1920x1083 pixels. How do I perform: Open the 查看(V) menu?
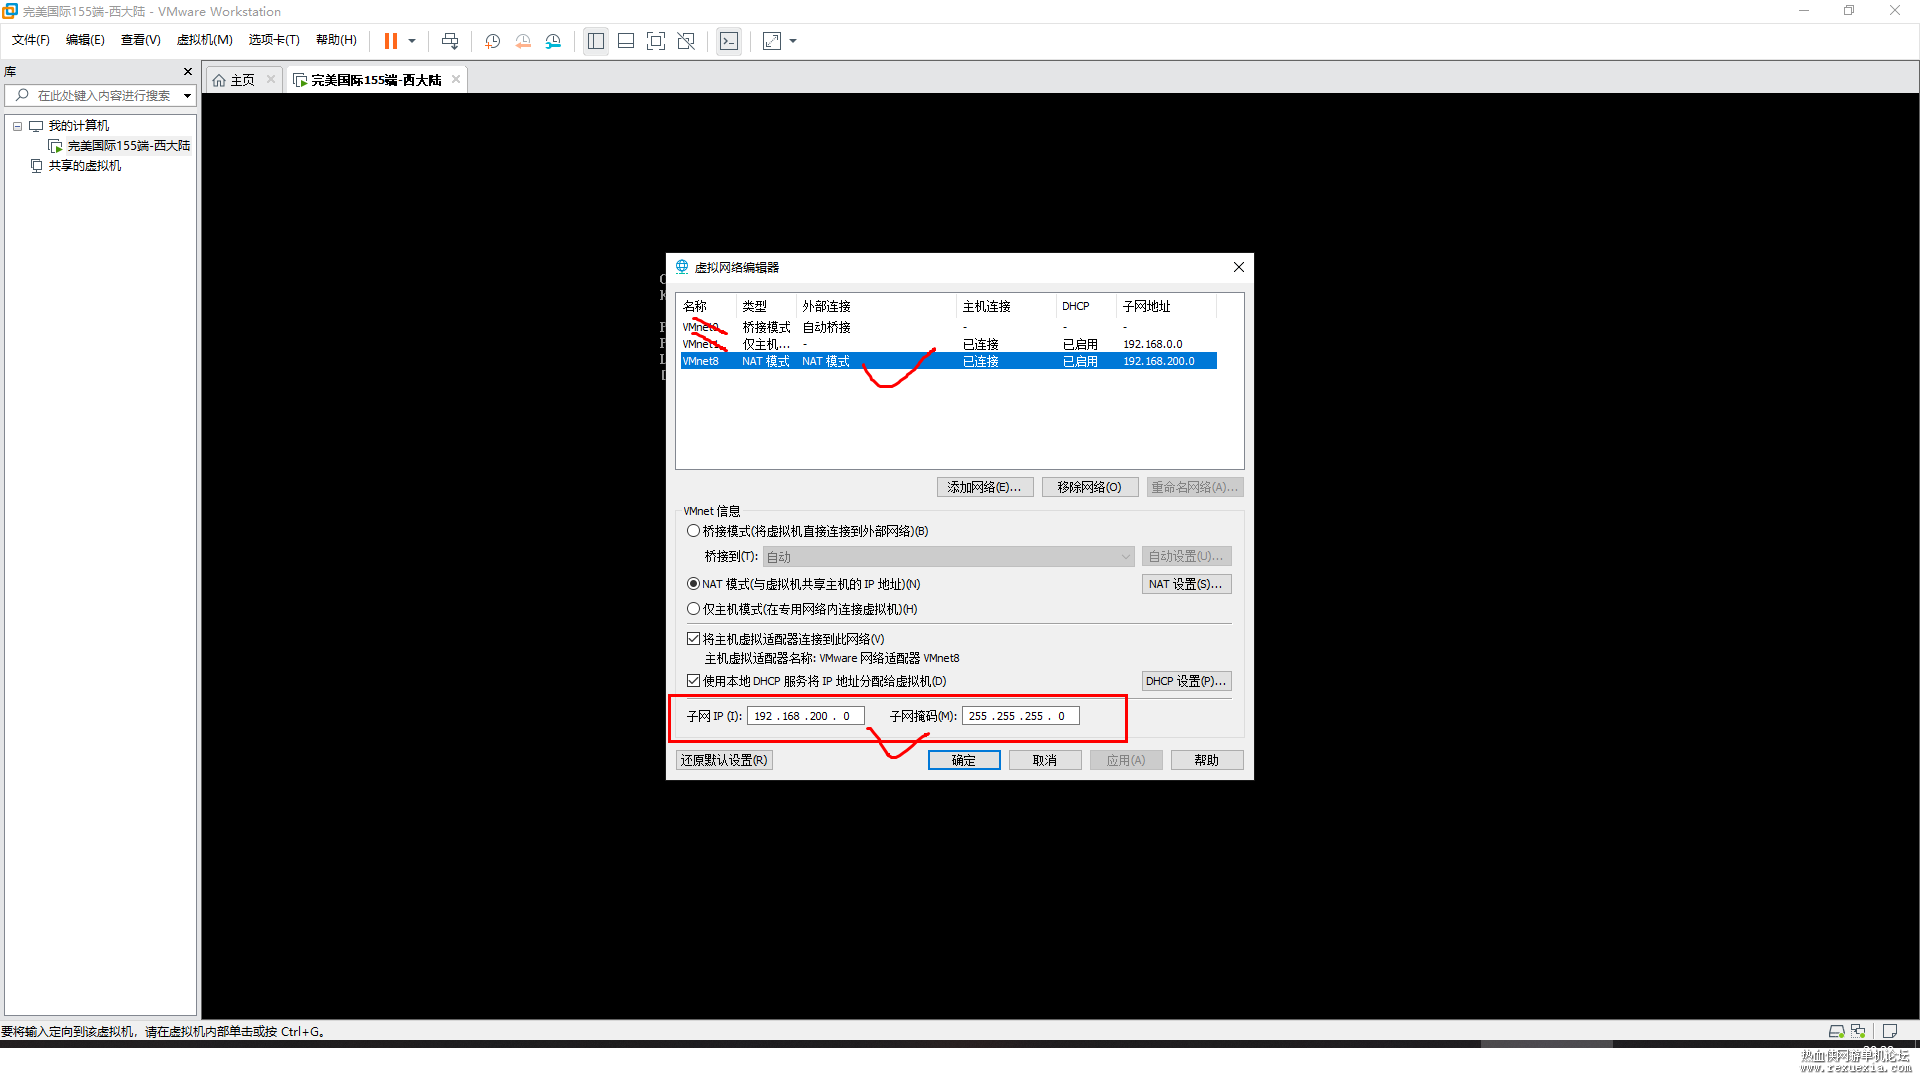tap(141, 40)
